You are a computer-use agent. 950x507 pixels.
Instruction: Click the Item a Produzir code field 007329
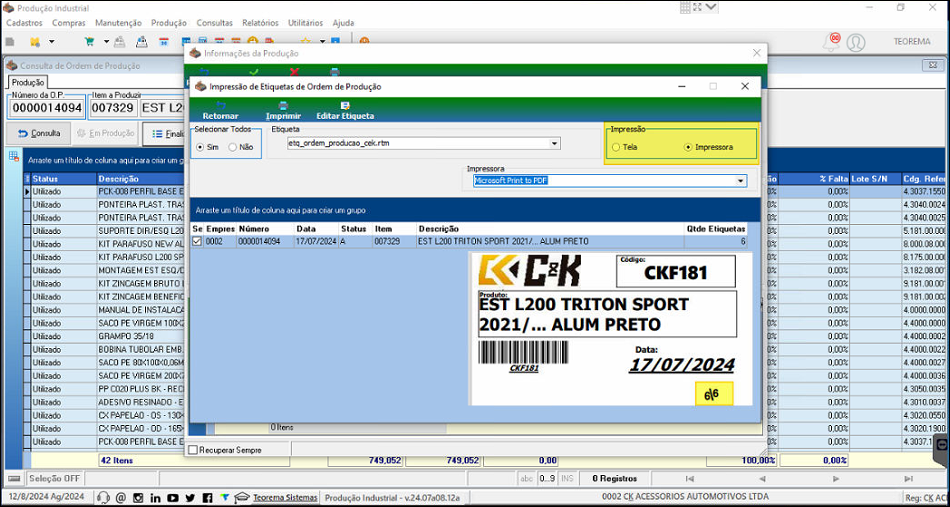pos(113,108)
